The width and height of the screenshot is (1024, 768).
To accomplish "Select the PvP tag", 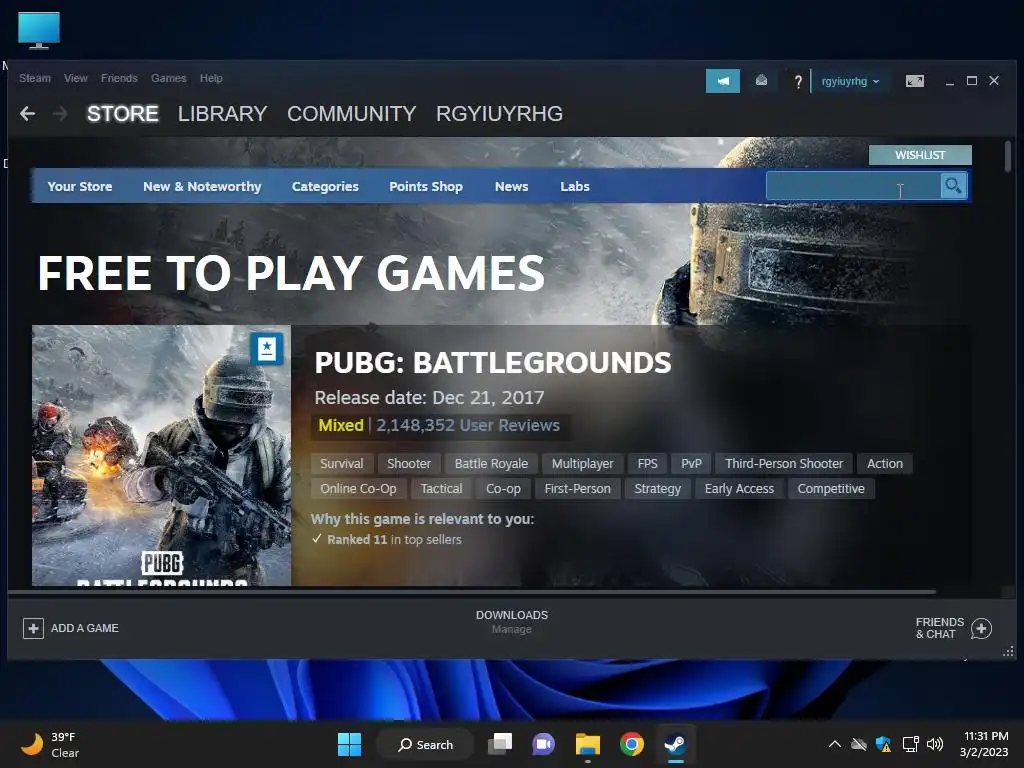I will pos(691,464).
